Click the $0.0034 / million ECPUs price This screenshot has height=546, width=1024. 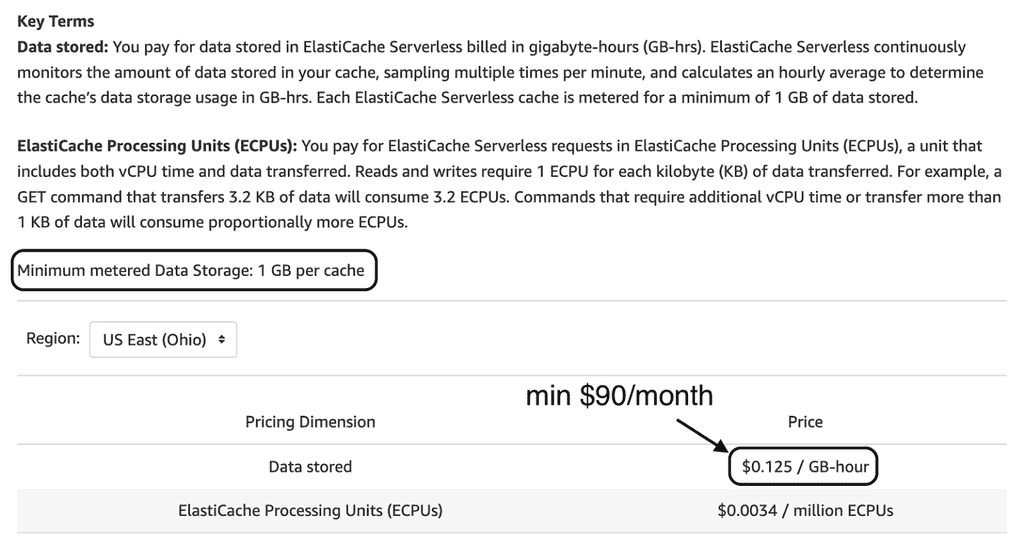[805, 511]
